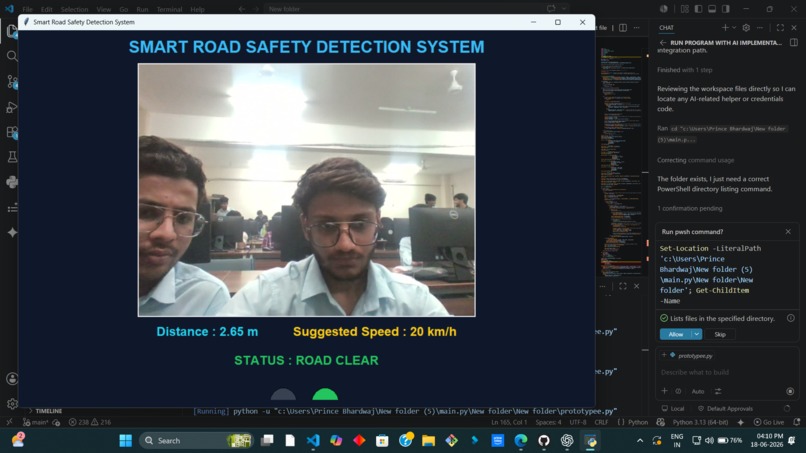Open Windows Start menu
The width and height of the screenshot is (806, 453).
click(125, 441)
